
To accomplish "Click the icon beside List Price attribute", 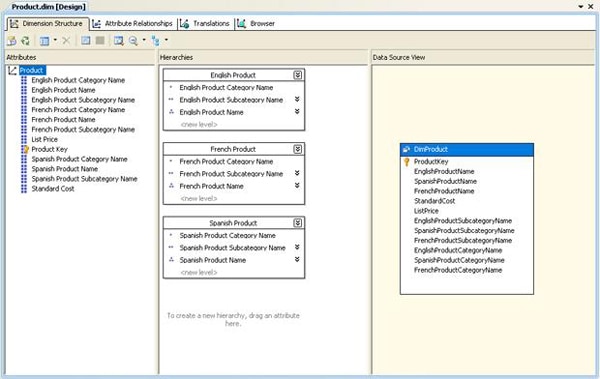I will [24, 139].
